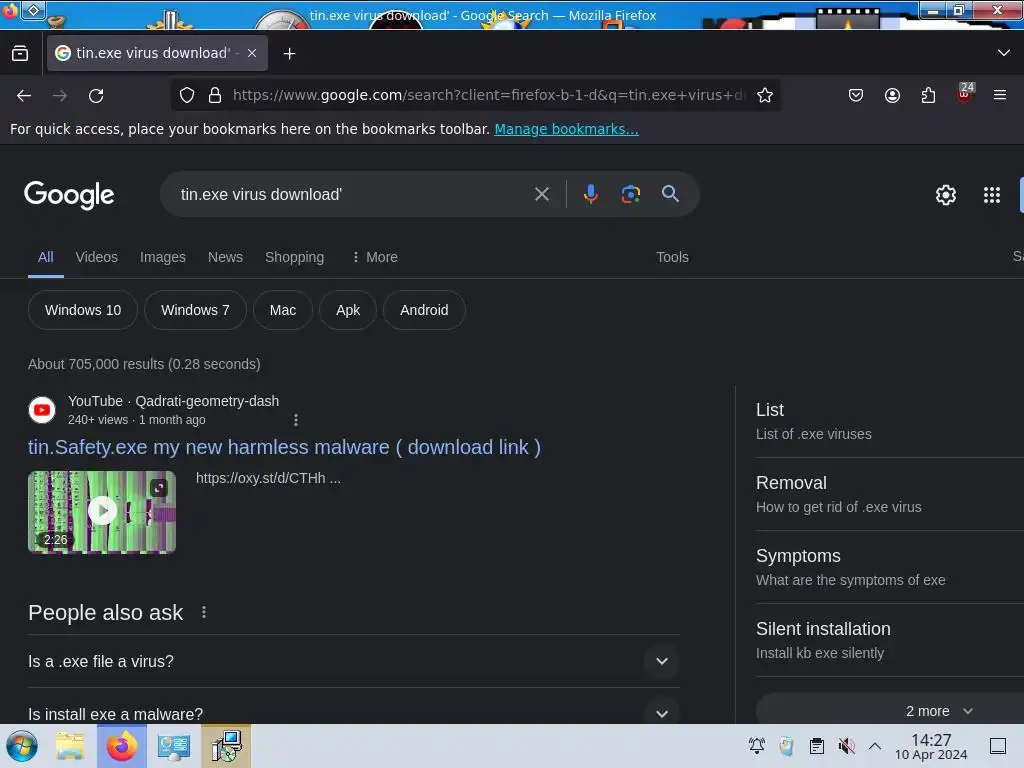1024x768 pixels.
Task: View site security lock icon info
Action: click(x=215, y=95)
